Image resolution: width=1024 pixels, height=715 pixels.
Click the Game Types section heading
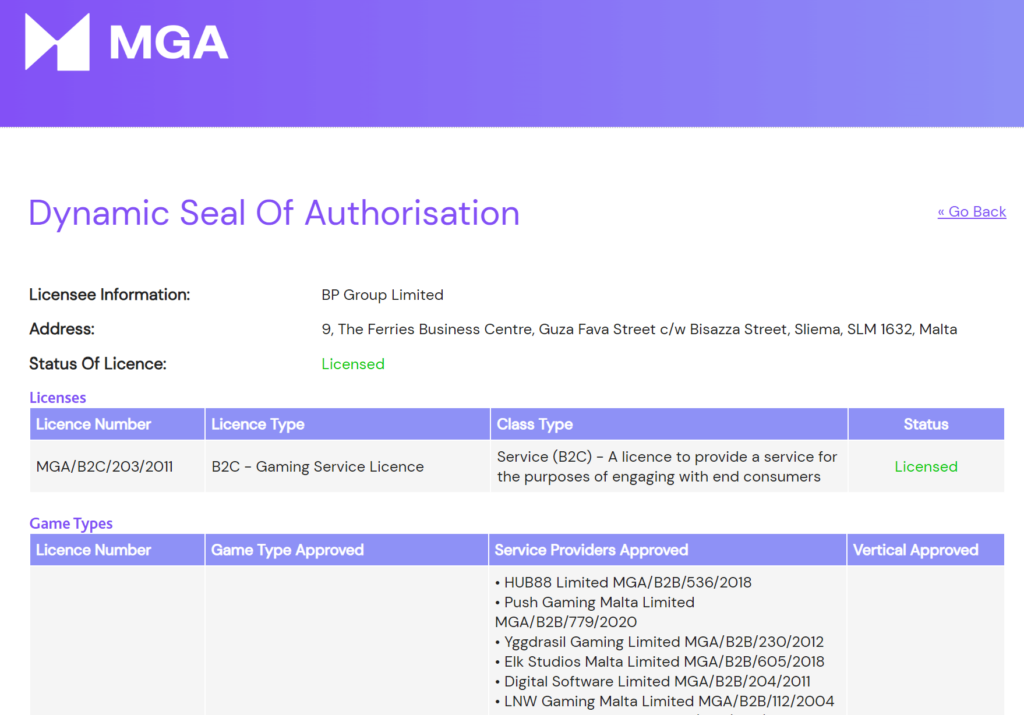[71, 524]
